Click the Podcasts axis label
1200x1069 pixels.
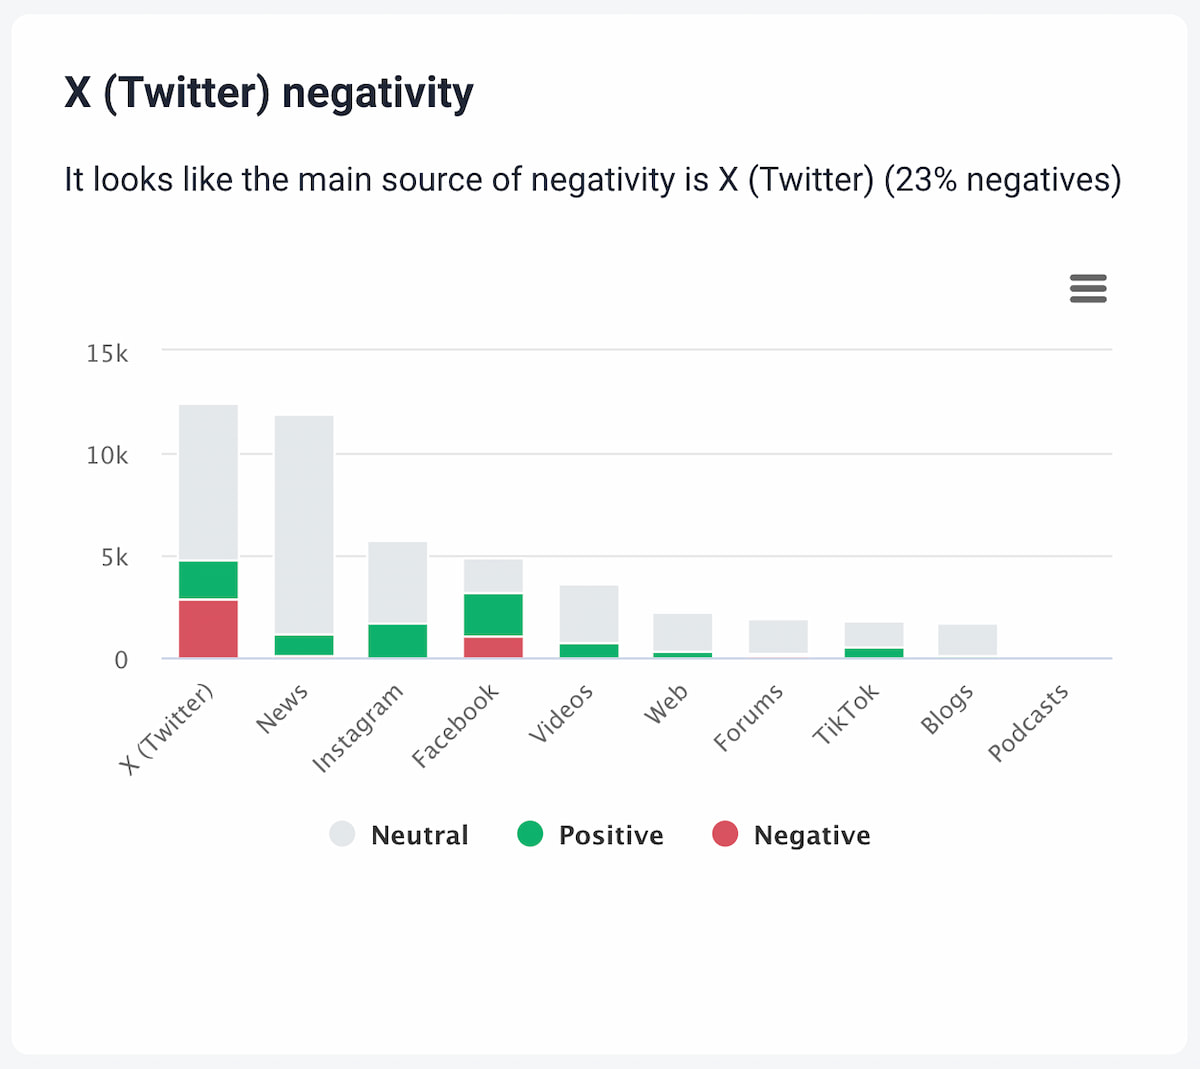tap(1029, 722)
